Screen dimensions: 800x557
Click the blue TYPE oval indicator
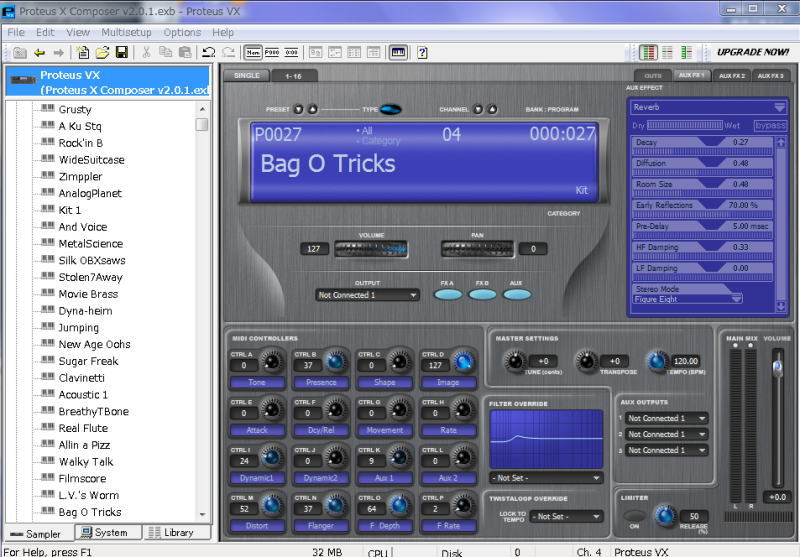coord(391,109)
